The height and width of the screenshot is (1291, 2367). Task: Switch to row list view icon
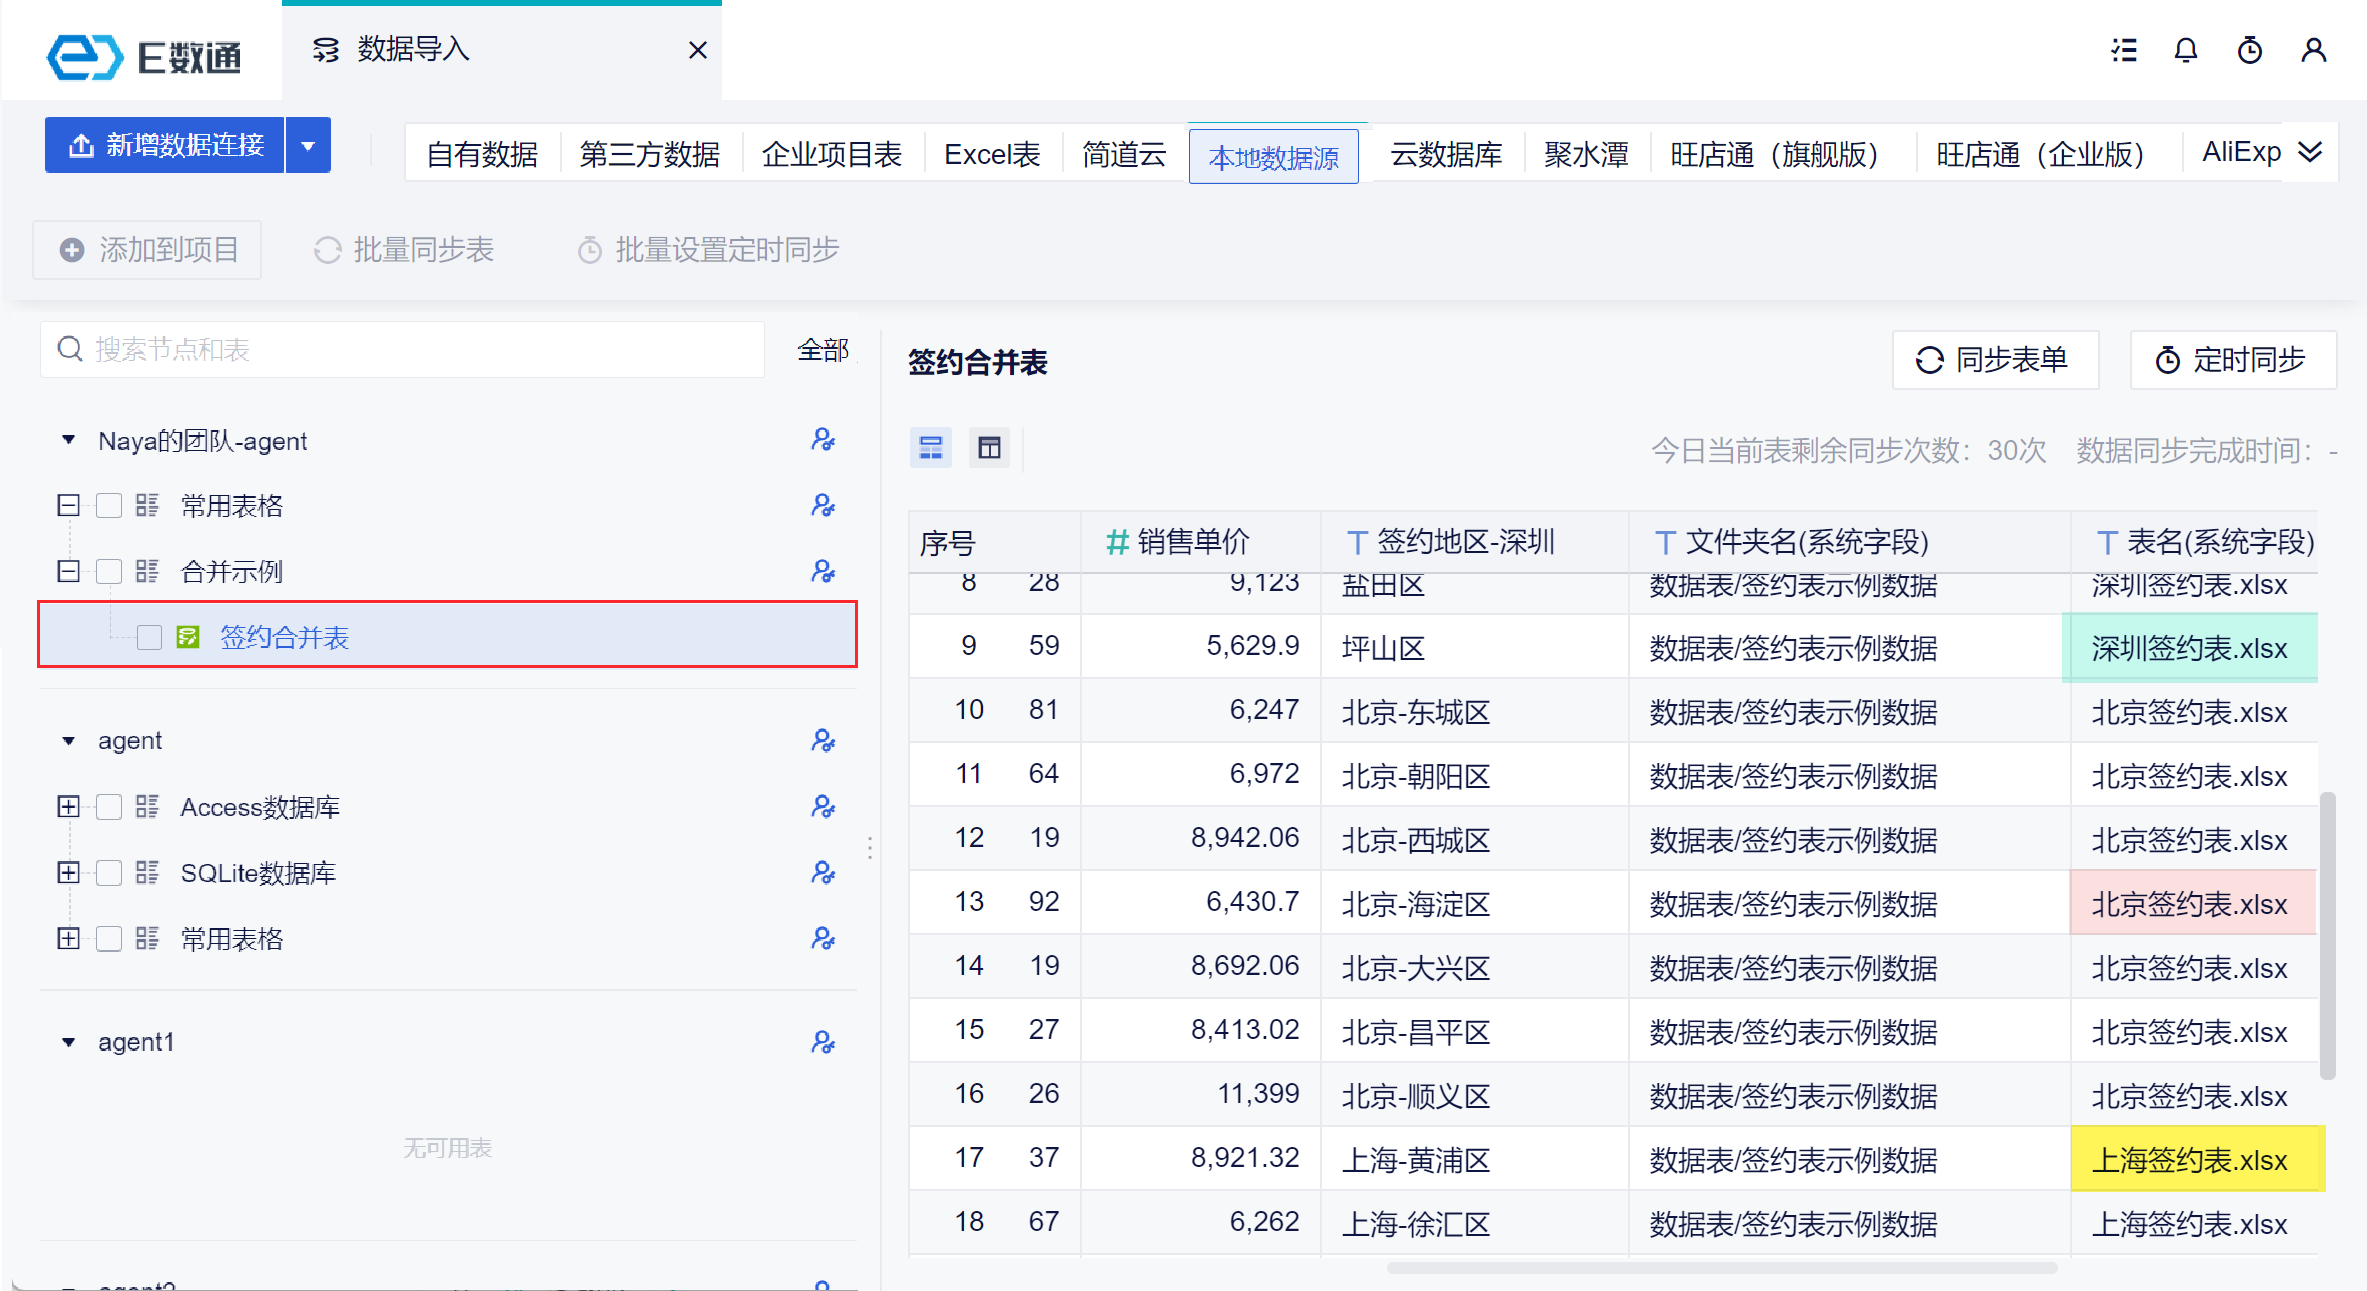coord(931,447)
